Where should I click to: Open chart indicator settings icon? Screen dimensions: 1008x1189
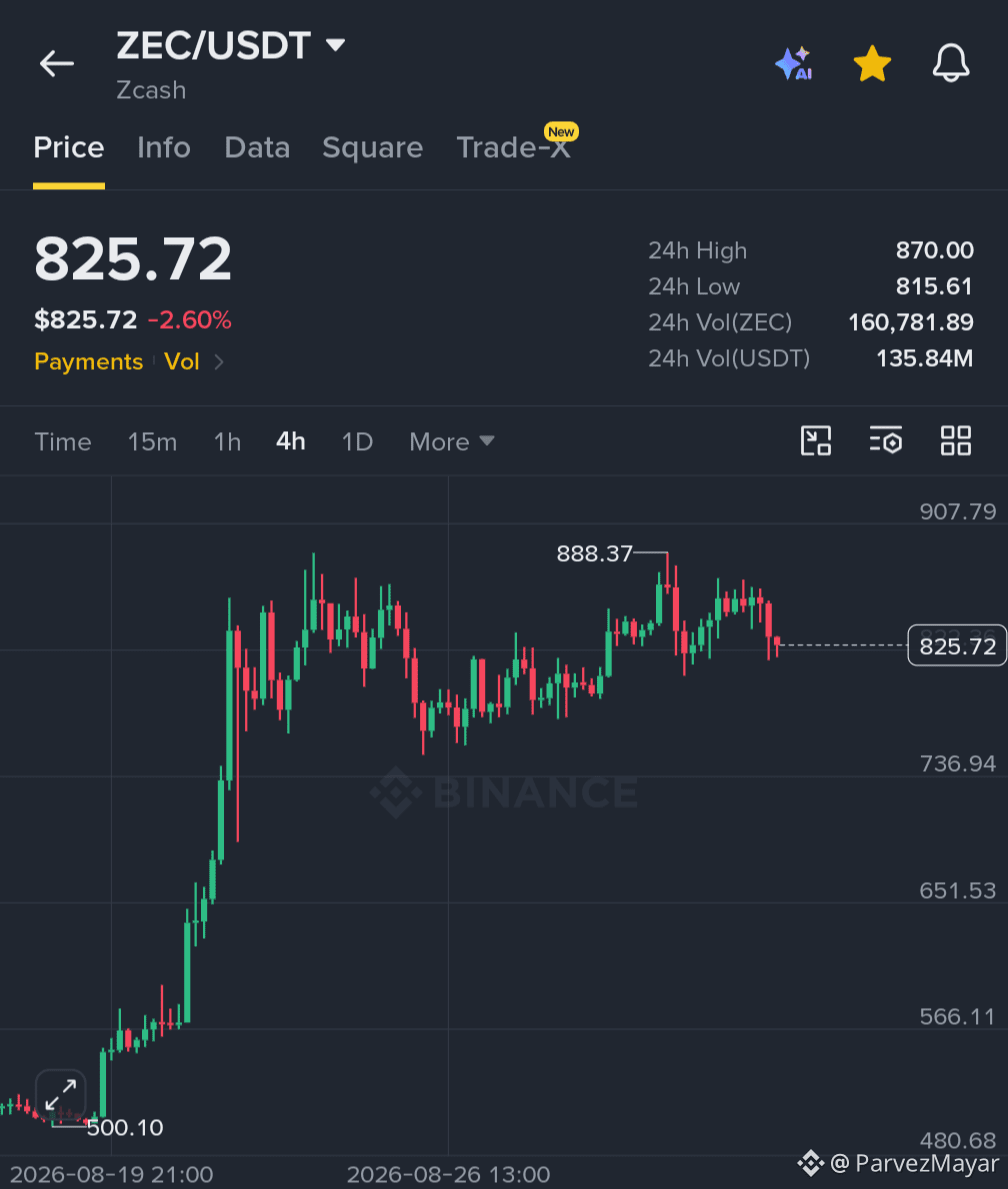tap(885, 441)
